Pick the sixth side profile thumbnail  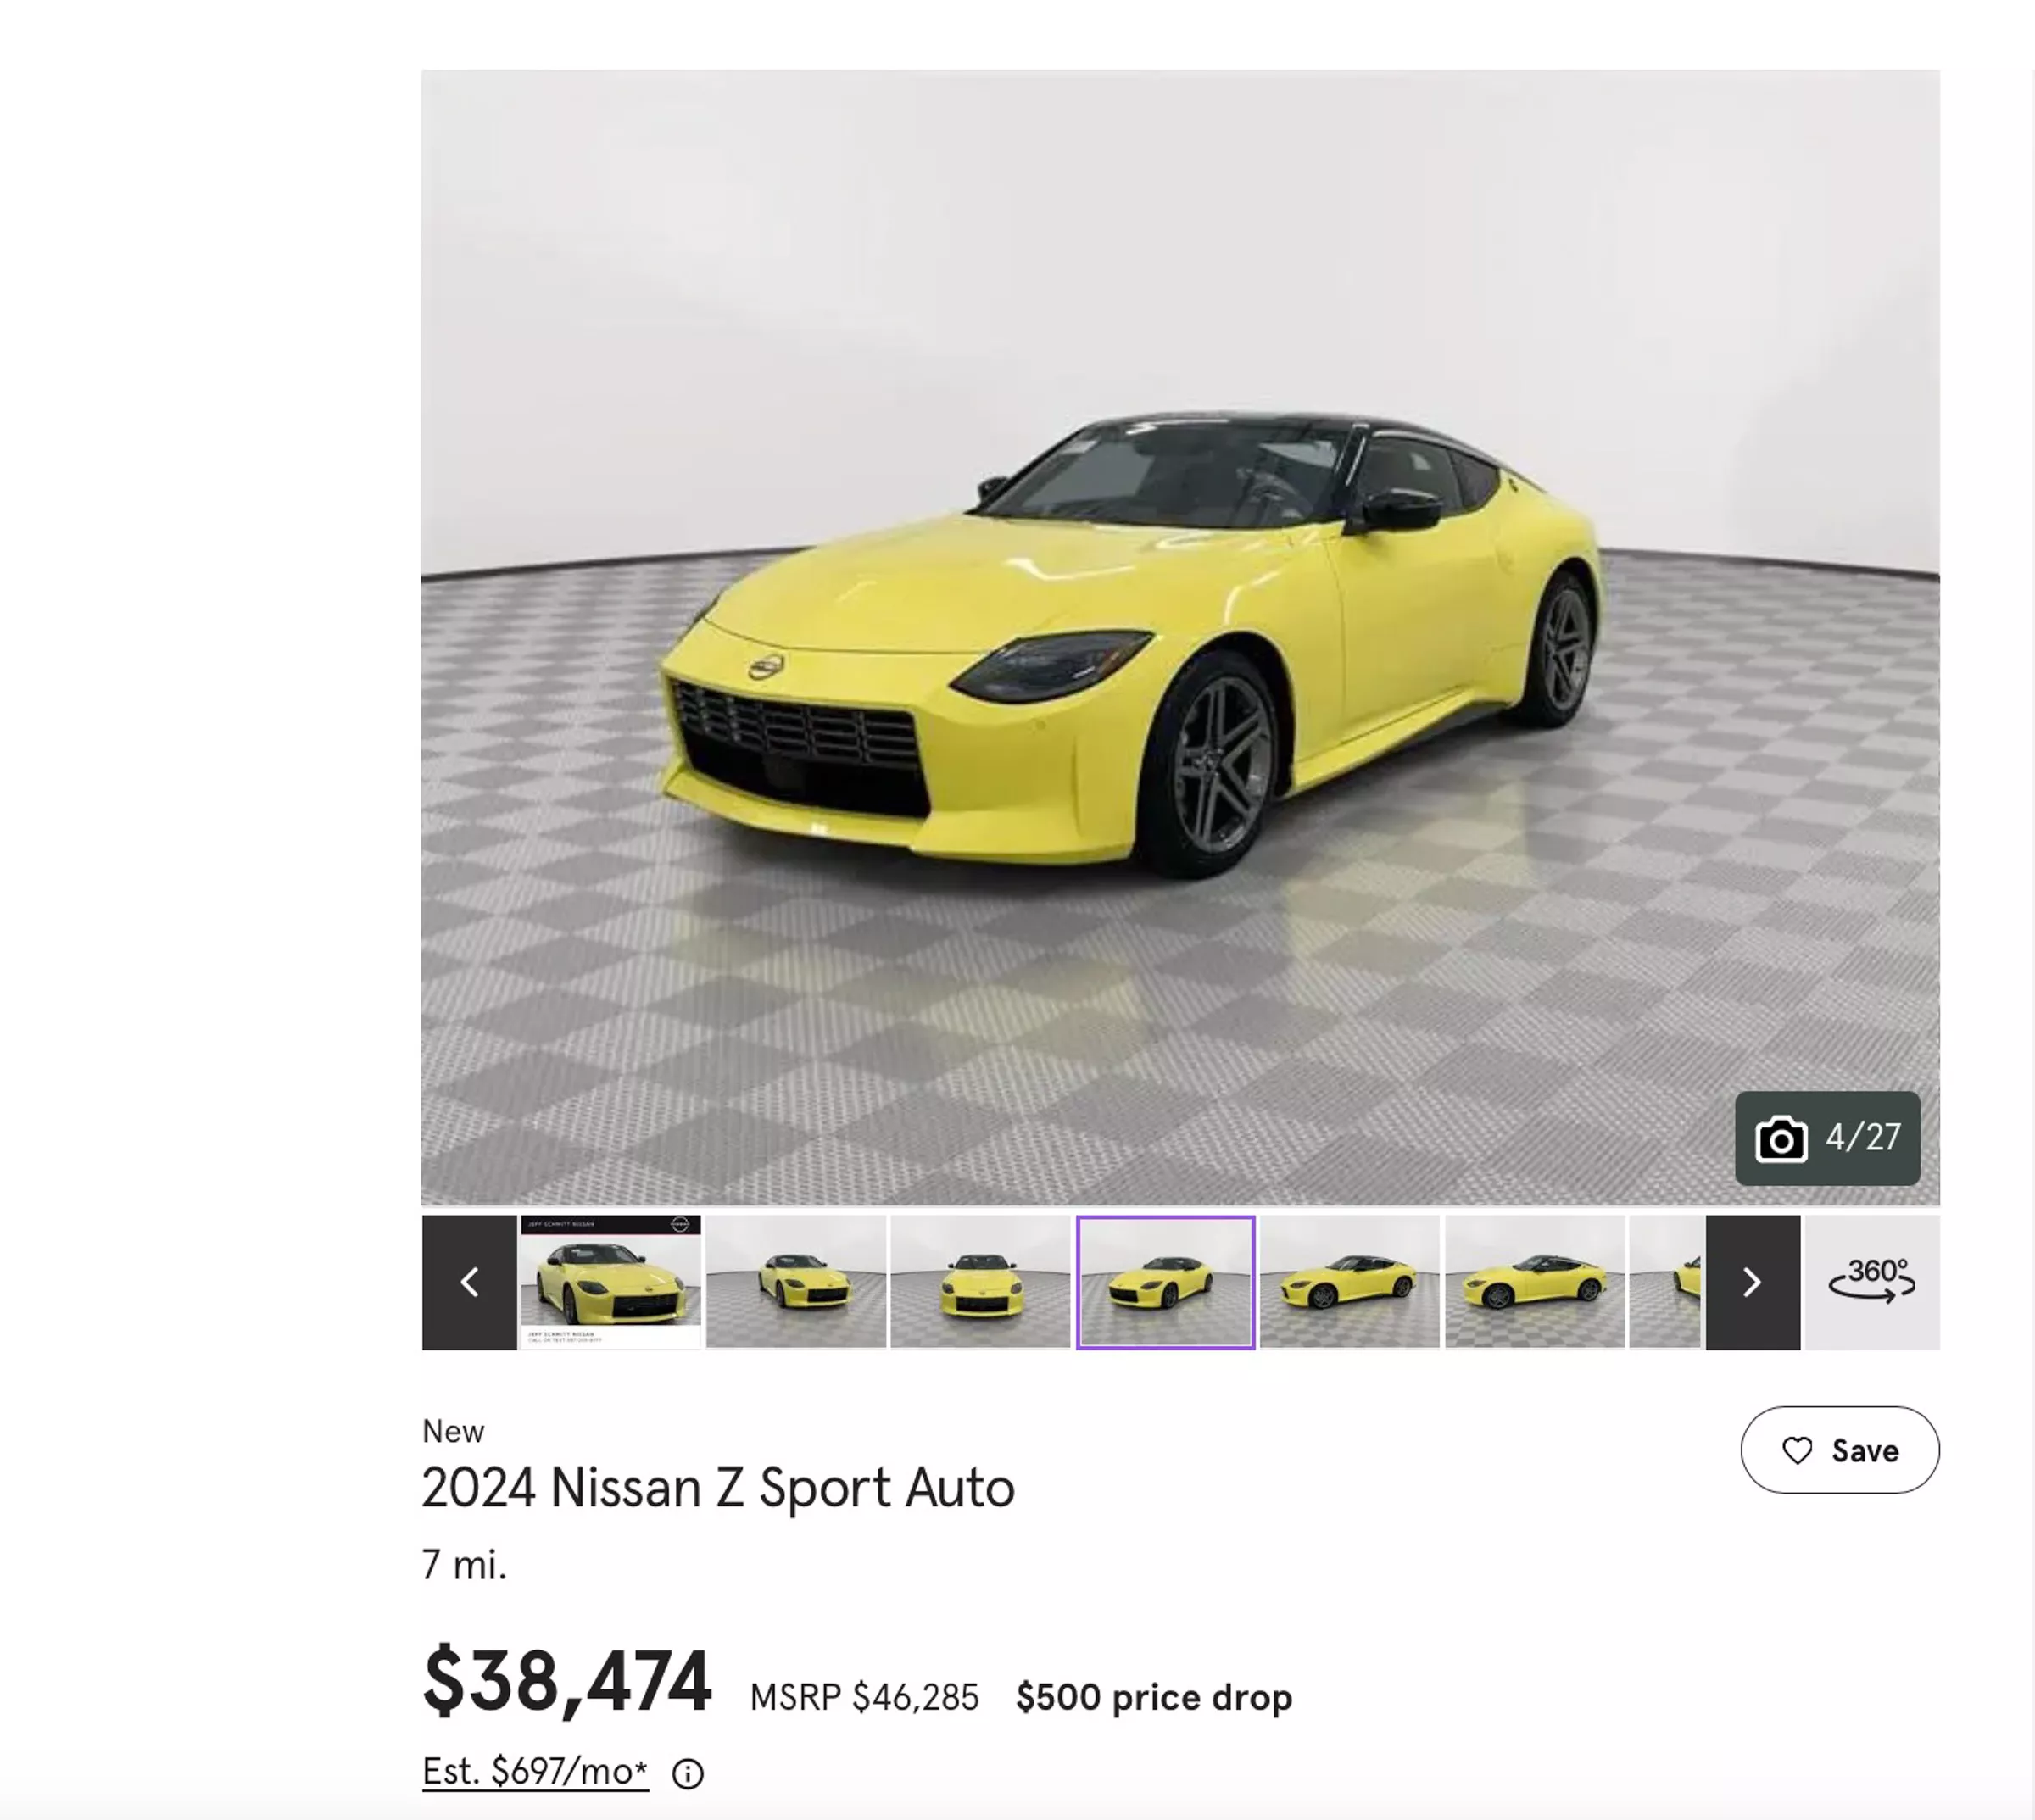tap(1535, 1282)
